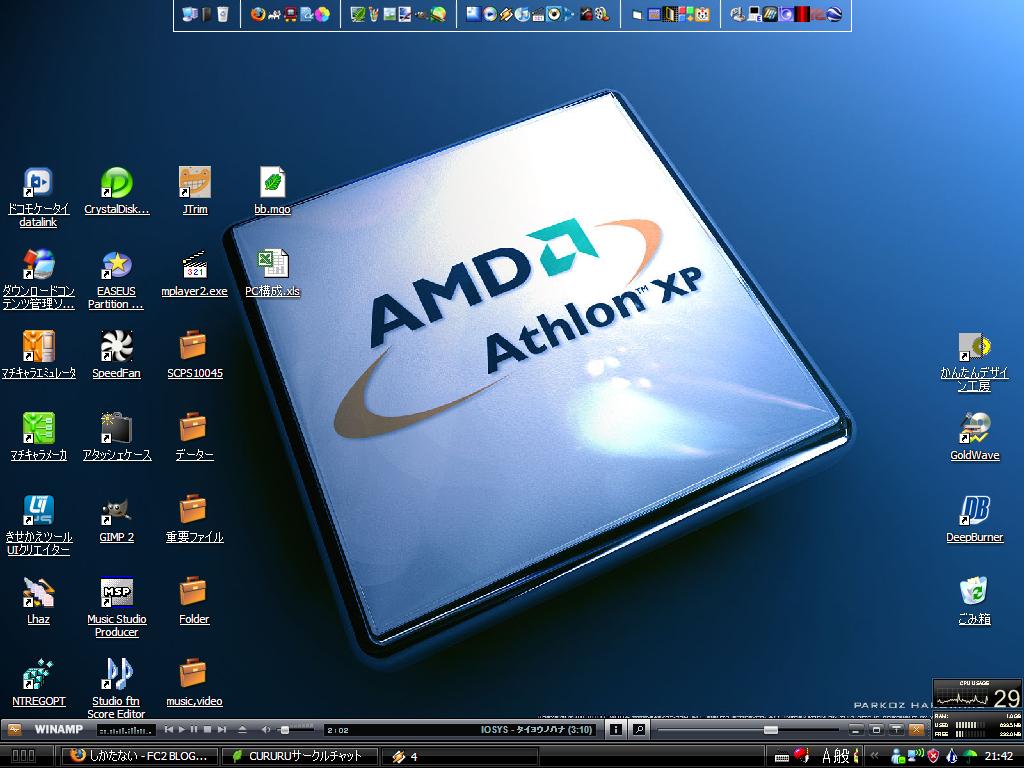Launch Music Studio Producer shortcut
1024x768 pixels.
(x=116, y=607)
